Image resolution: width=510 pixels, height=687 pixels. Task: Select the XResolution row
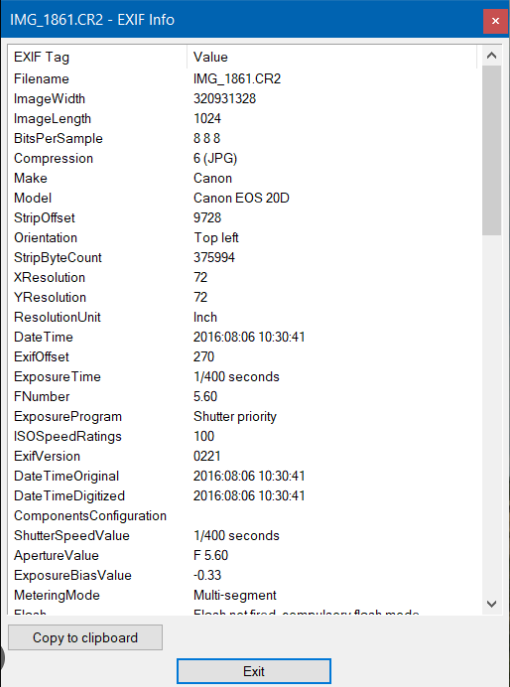point(243,277)
